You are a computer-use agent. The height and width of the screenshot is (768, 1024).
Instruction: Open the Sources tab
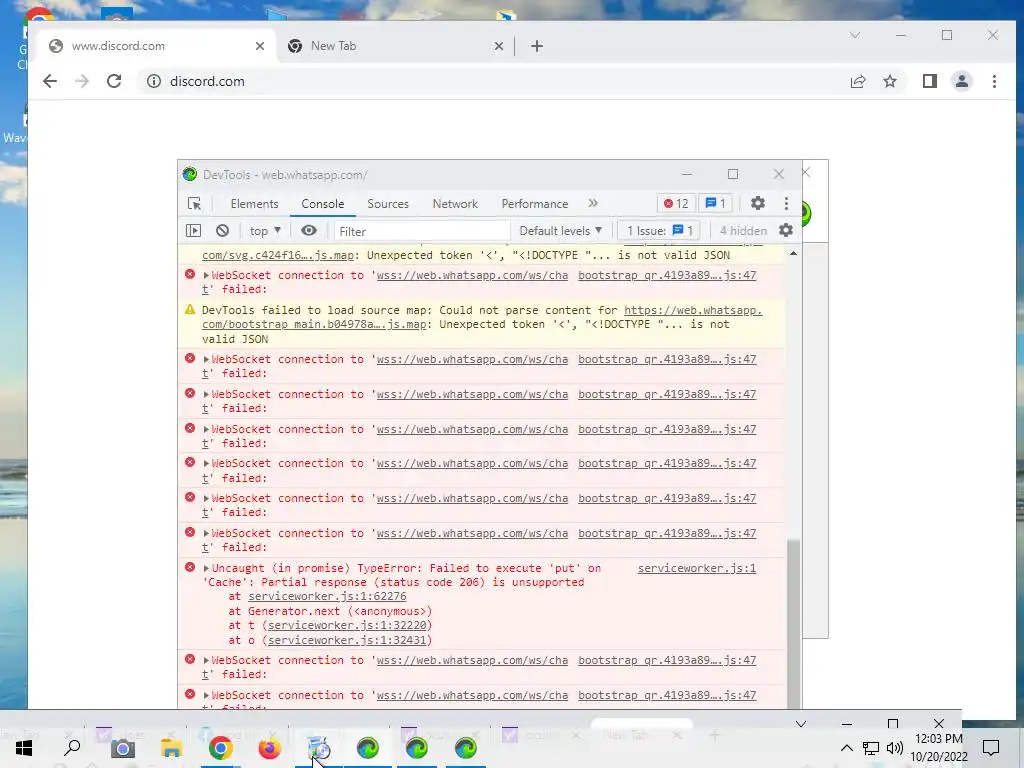[388, 204]
